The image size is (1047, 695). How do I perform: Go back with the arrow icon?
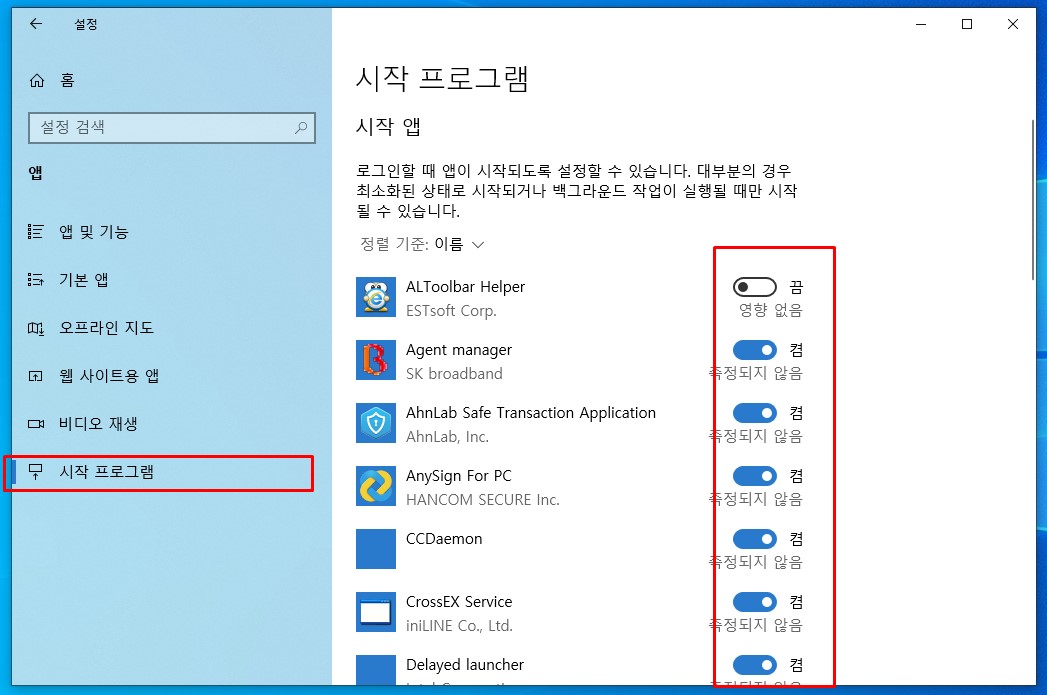[36, 24]
